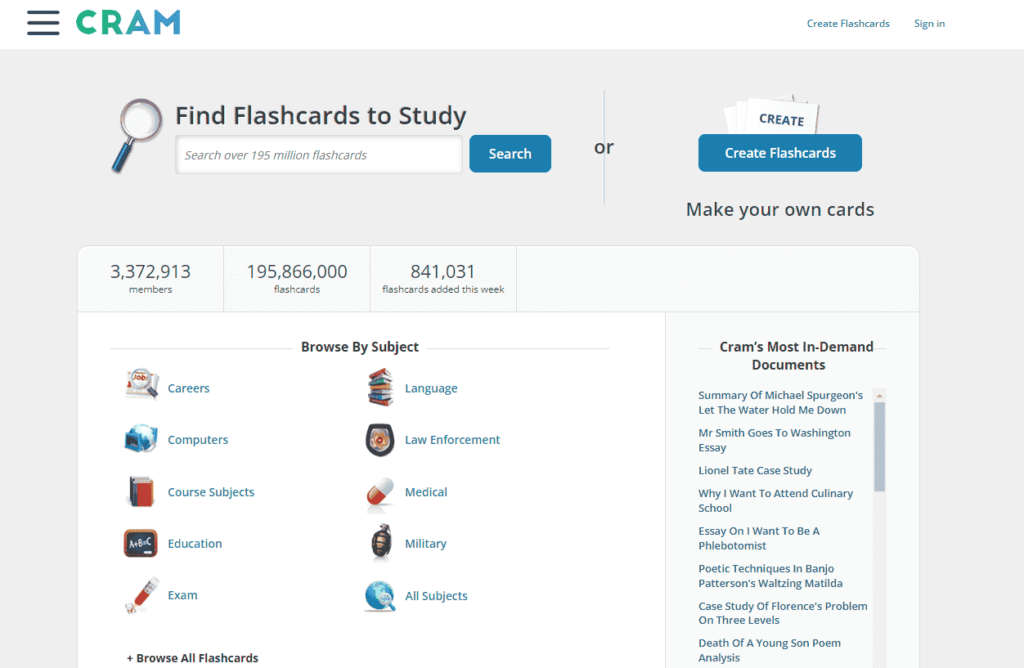The image size is (1024, 668).
Task: Click the Careers subject icon
Action: pyautogui.click(x=142, y=385)
